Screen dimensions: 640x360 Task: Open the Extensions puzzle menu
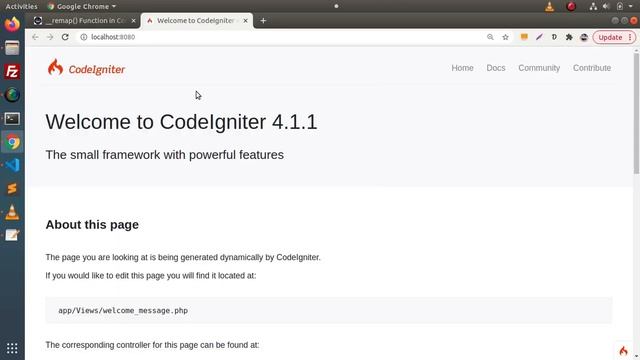(x=569, y=37)
